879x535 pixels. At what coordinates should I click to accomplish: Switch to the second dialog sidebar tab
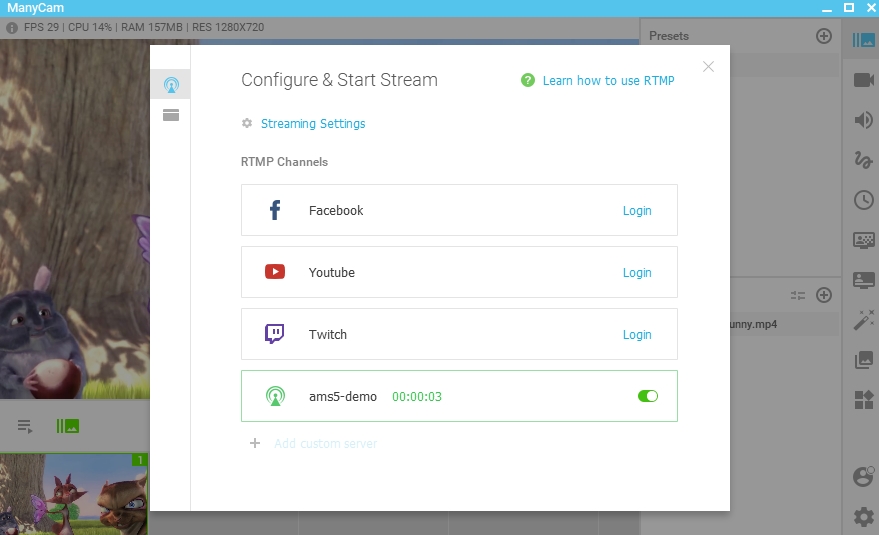[171, 115]
